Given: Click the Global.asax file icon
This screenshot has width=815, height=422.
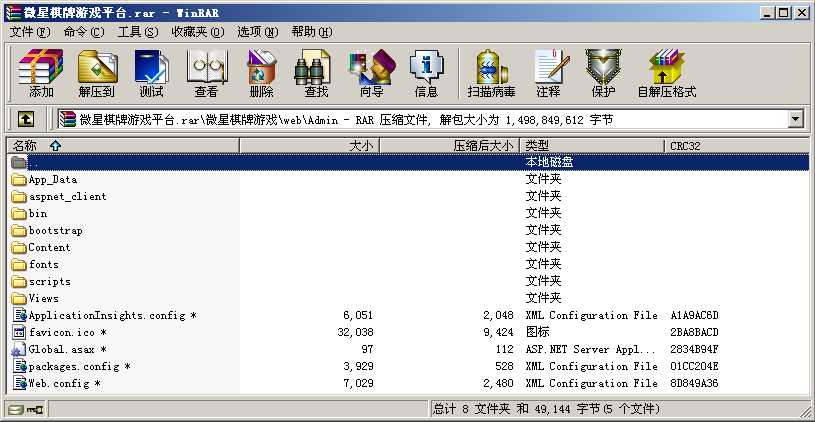Looking at the screenshot, I should click(x=19, y=350).
